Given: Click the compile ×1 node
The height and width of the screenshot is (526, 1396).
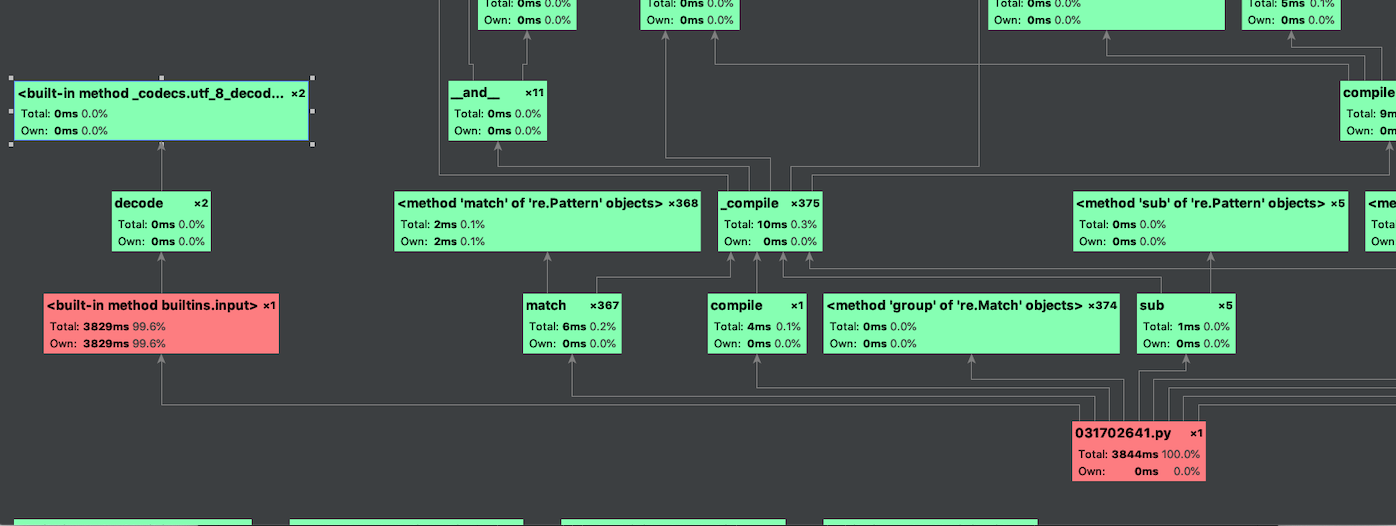Looking at the screenshot, I should pos(757,323).
